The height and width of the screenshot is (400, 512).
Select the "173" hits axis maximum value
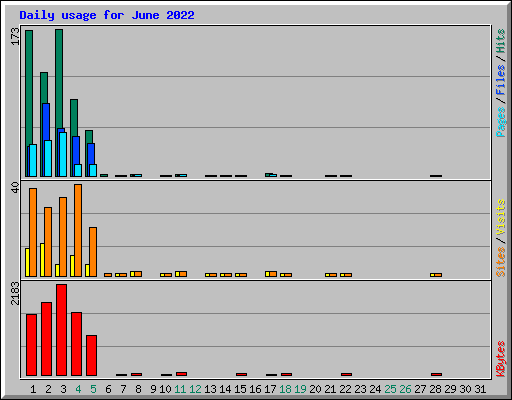tap(15, 37)
